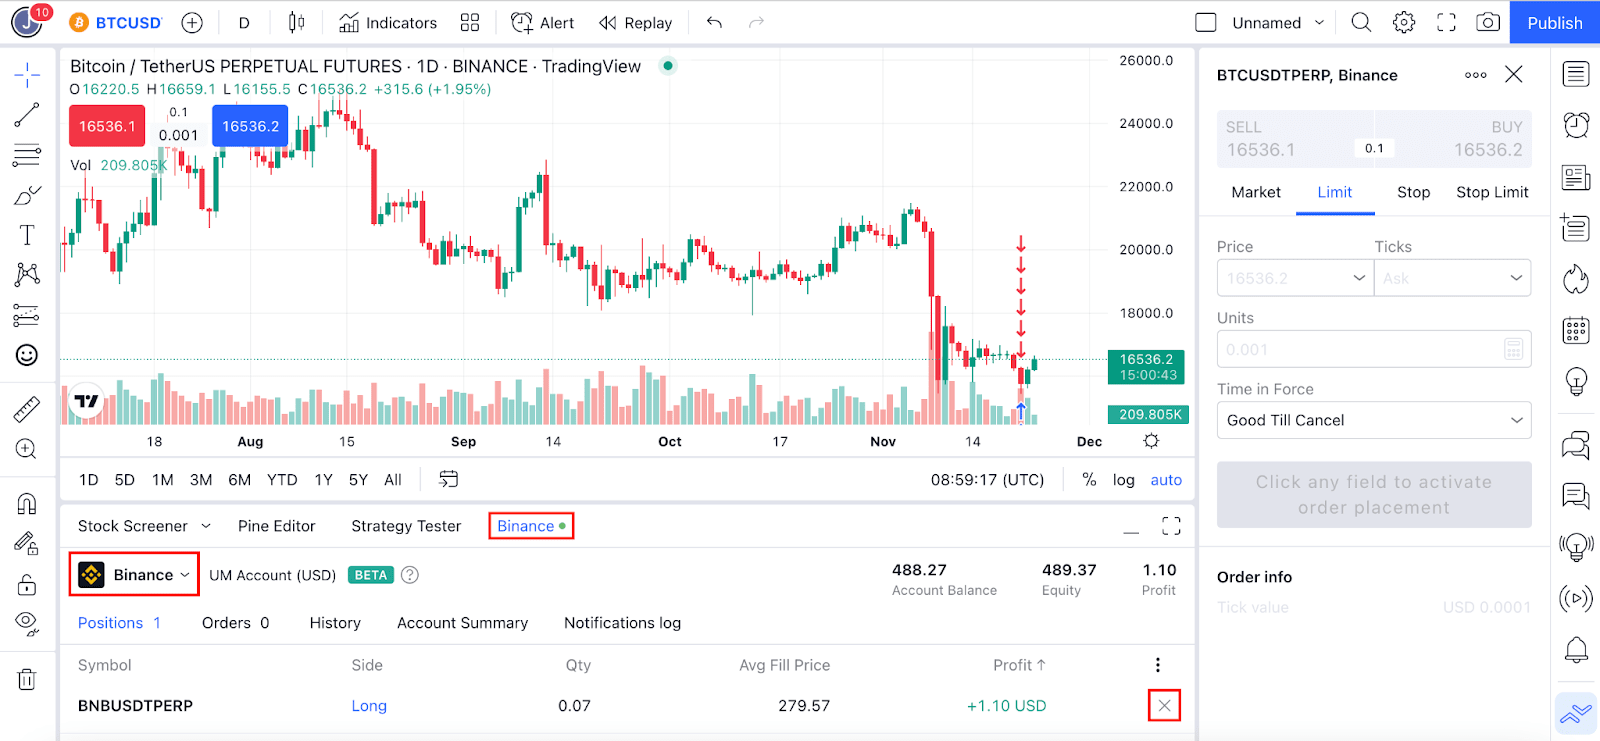Screen dimensions: 1600x741
Task: Switch to the Orders tab
Action: point(235,623)
